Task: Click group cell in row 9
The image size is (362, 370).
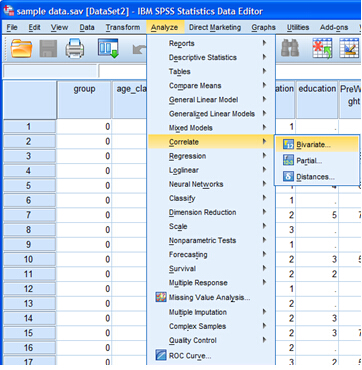Action: [84, 244]
